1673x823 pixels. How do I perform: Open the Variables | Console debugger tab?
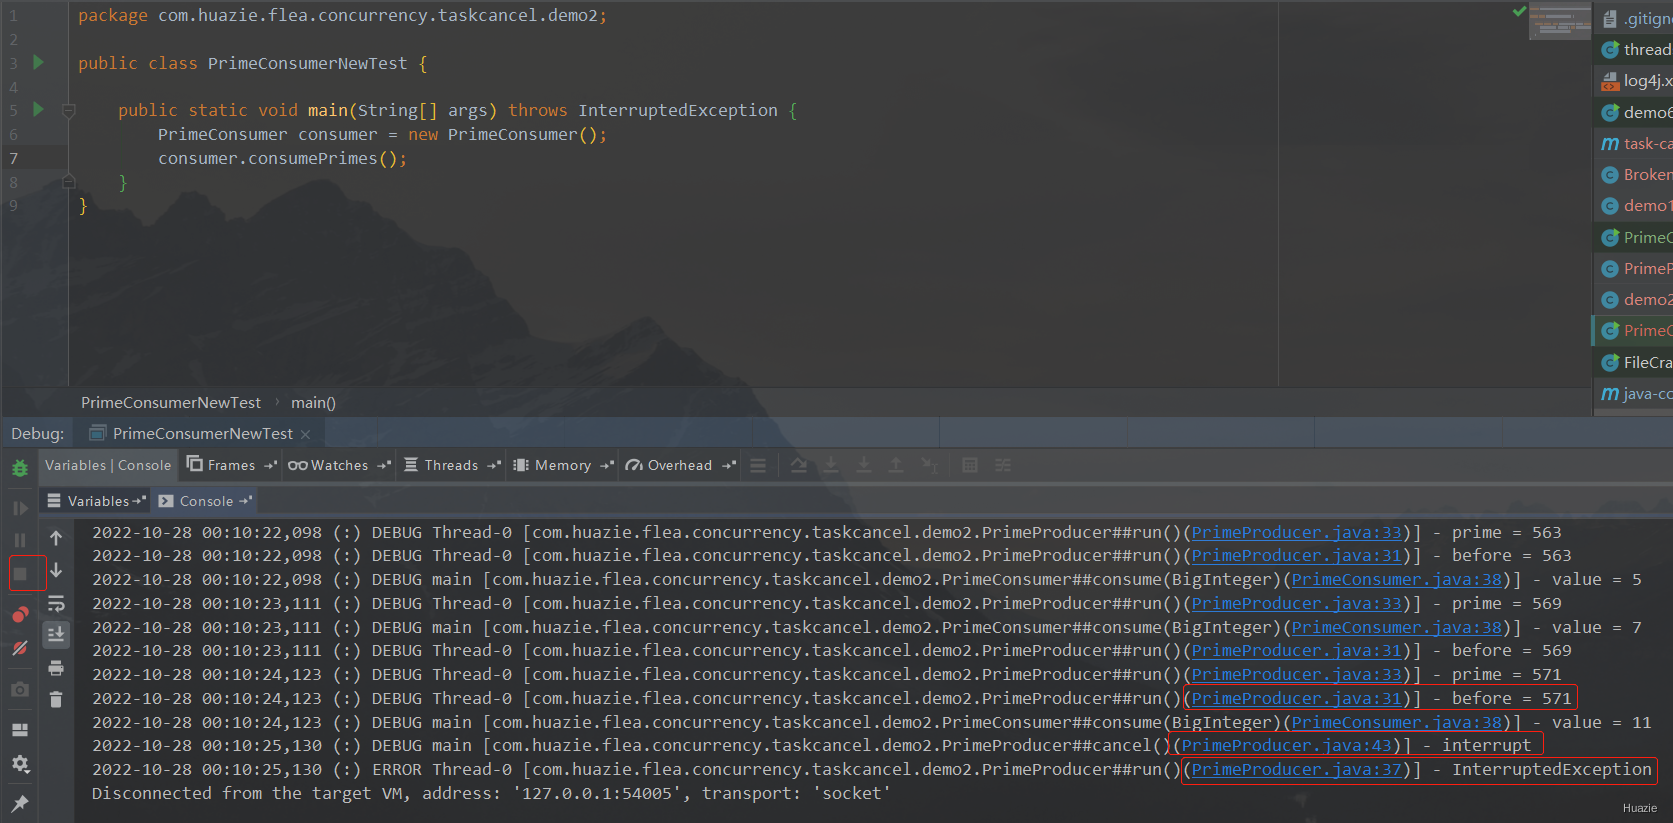108,465
